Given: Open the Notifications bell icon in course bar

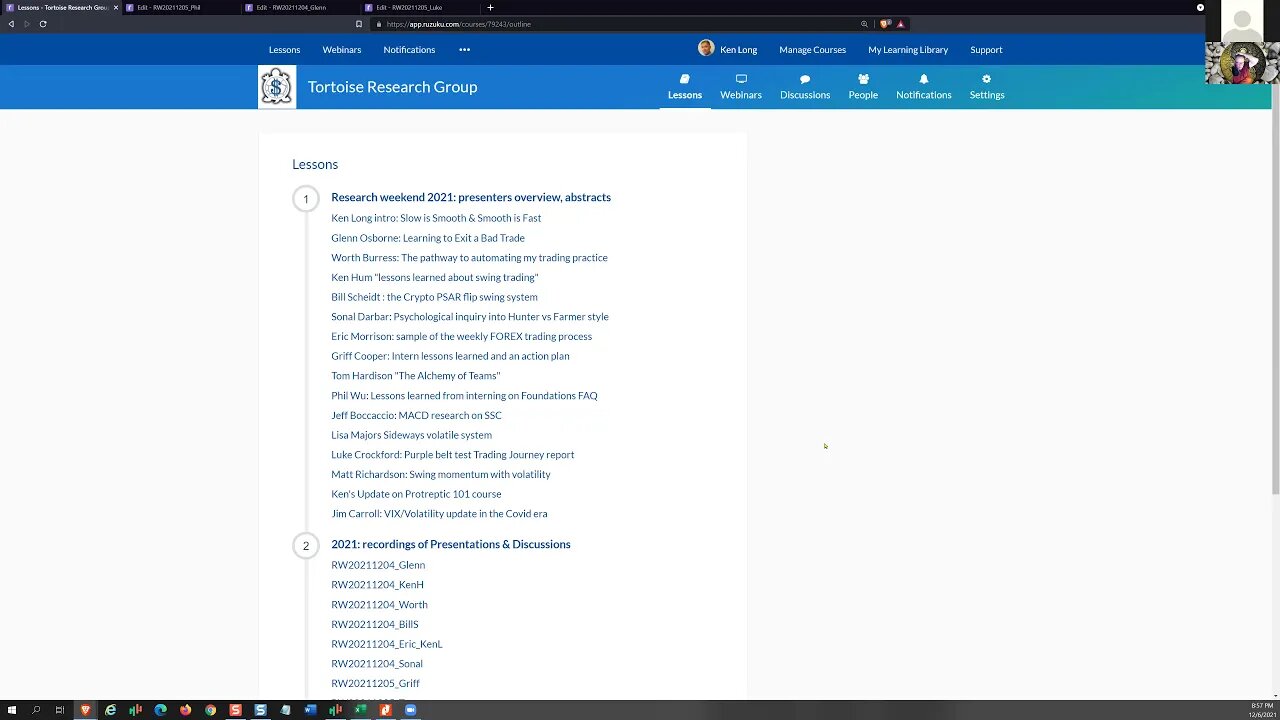Looking at the screenshot, I should click(x=923, y=79).
